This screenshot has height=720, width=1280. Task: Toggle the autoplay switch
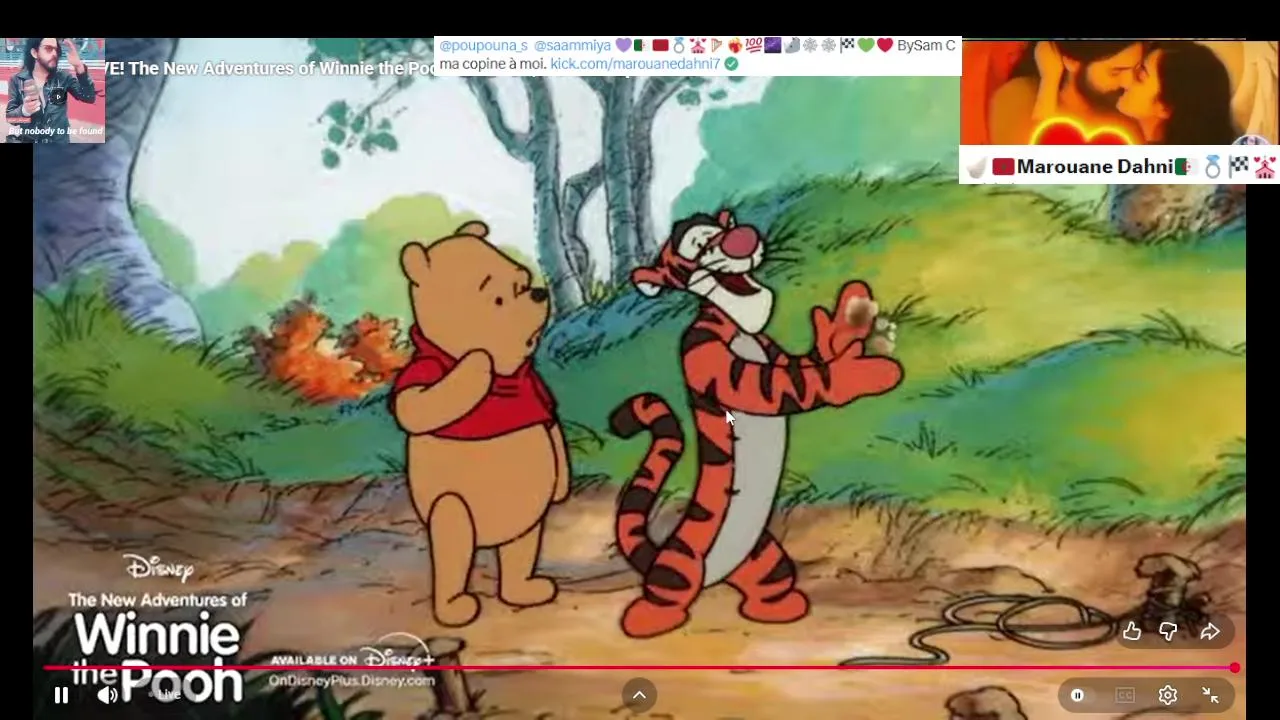(x=1078, y=695)
